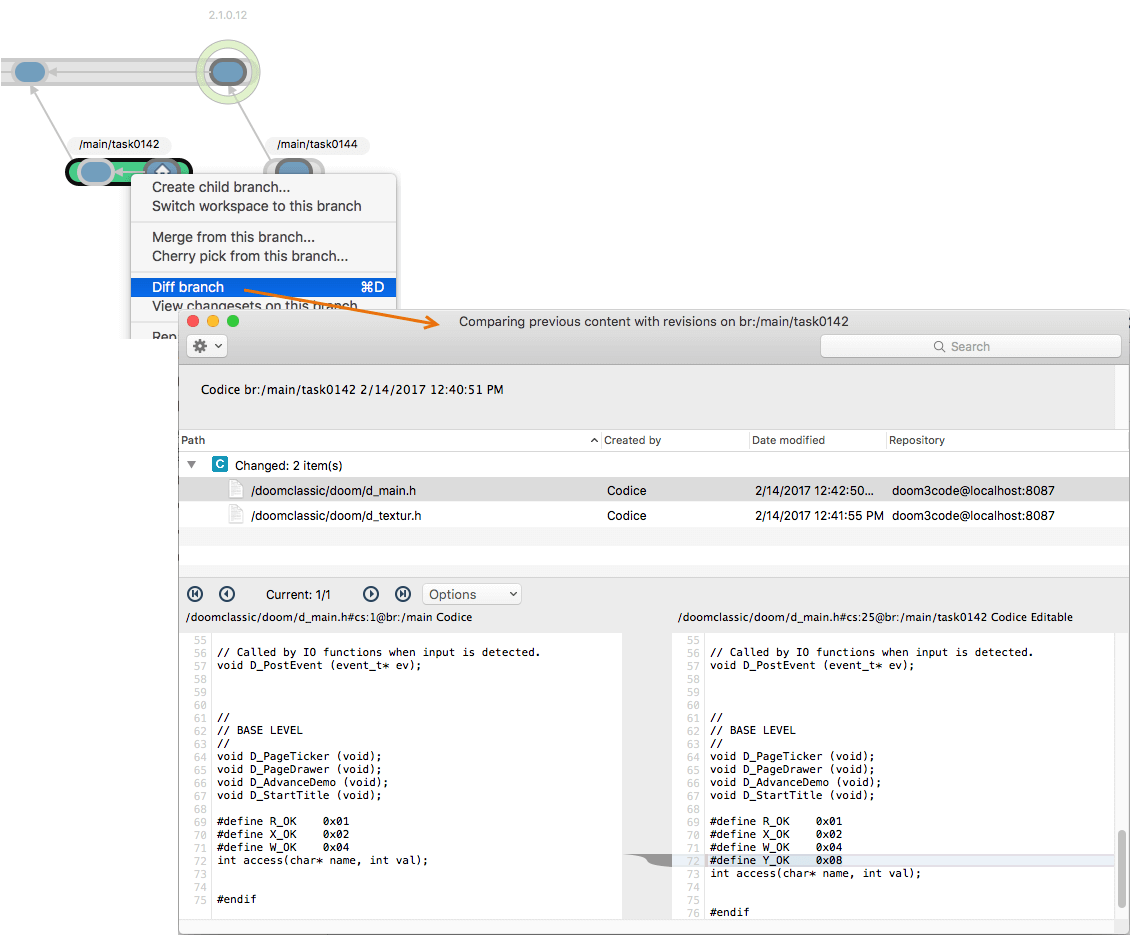Screen dimensions: 1134x936
Task: Go to next difference button
Action: coord(371,594)
